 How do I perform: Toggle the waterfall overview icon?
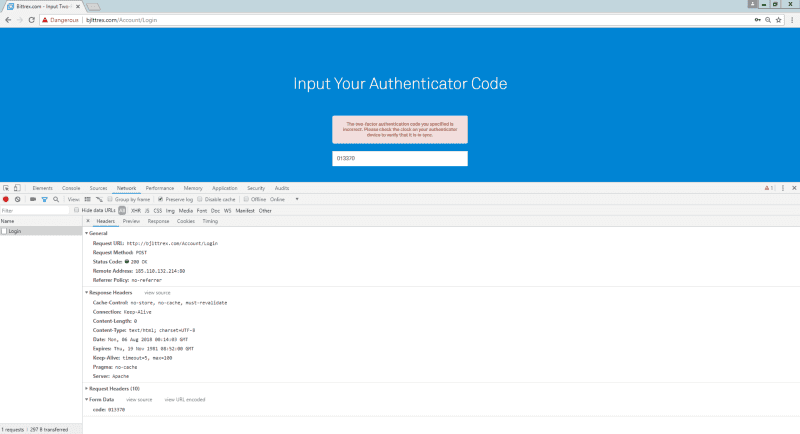tap(99, 199)
